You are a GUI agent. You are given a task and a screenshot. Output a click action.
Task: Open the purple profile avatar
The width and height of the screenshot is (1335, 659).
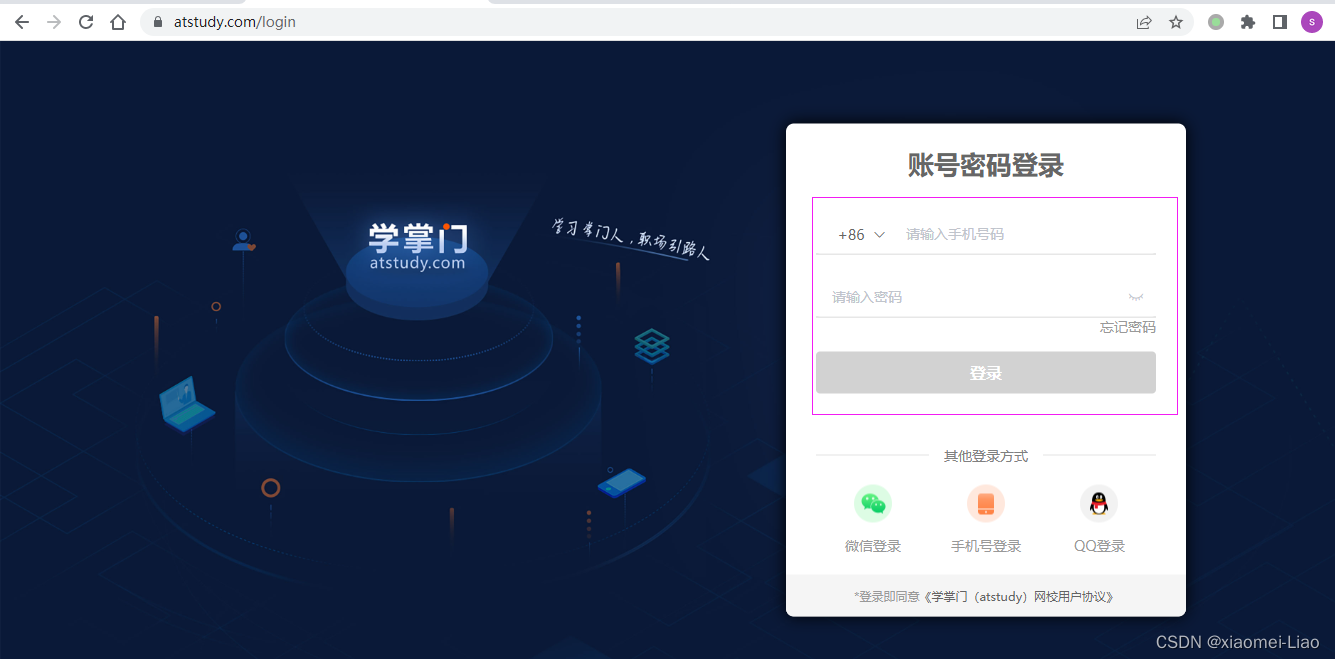click(x=1311, y=22)
